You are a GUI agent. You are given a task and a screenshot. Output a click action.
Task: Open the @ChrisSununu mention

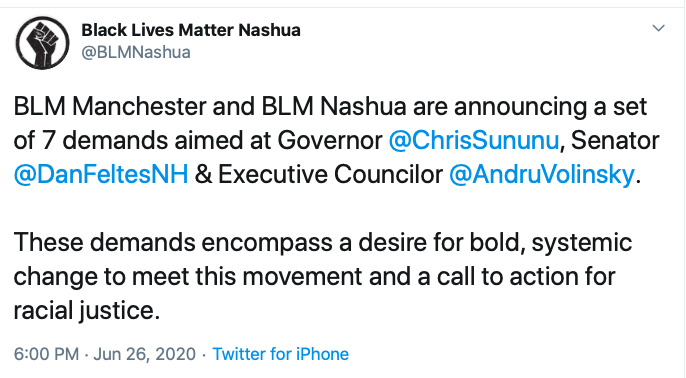point(474,140)
